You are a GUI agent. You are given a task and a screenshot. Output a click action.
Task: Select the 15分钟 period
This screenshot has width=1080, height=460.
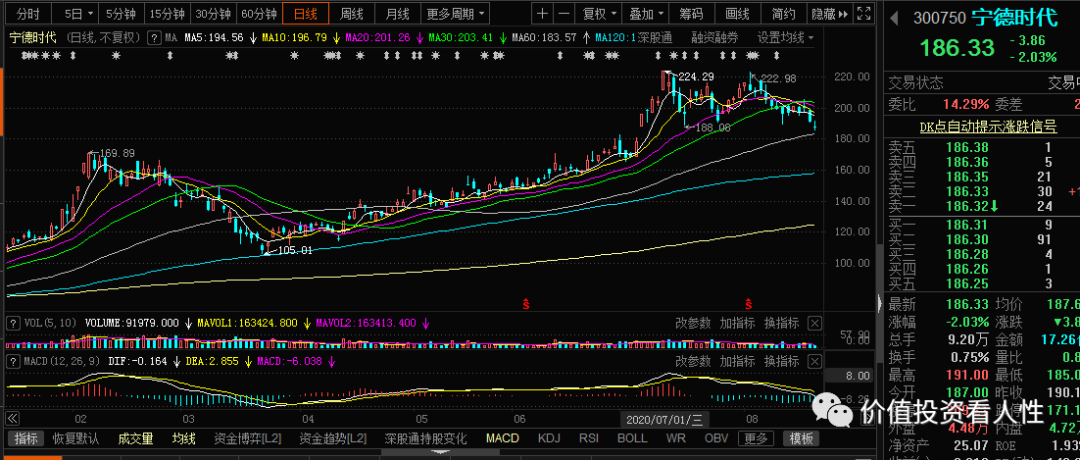point(167,13)
